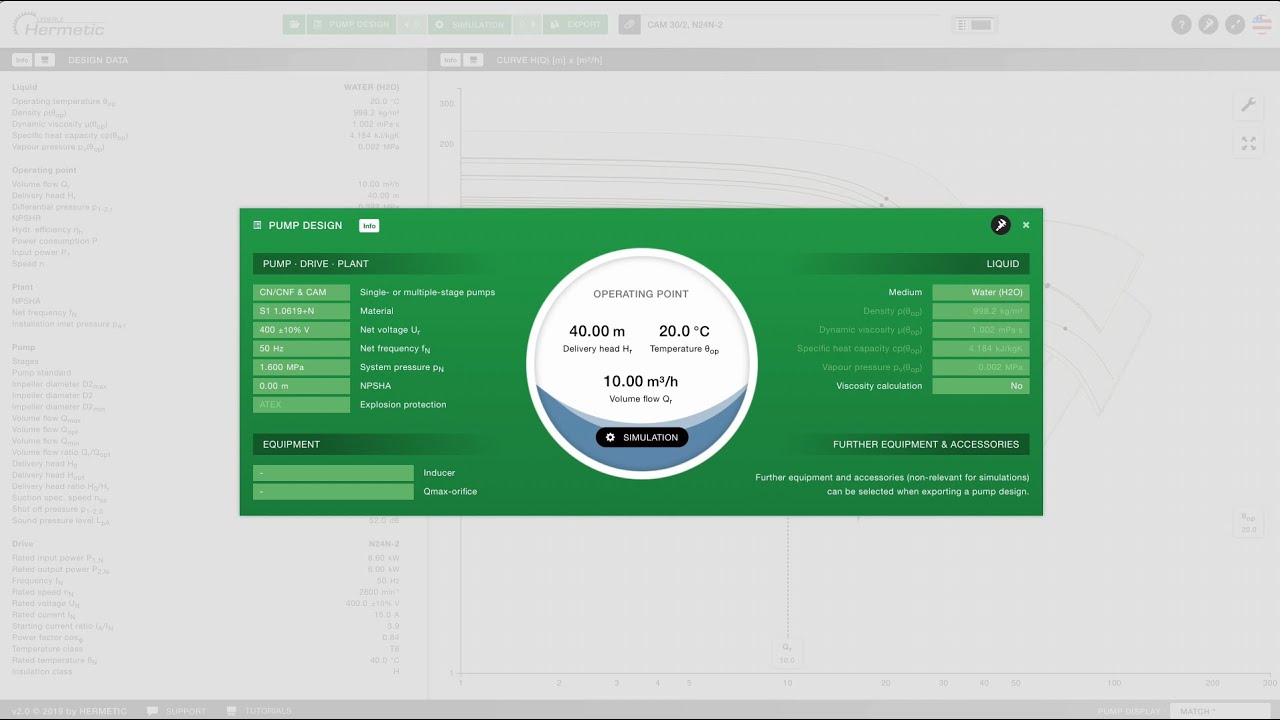1280x720 pixels.
Task: Open the Info badge next to Pump Design title
Action: click(x=369, y=226)
